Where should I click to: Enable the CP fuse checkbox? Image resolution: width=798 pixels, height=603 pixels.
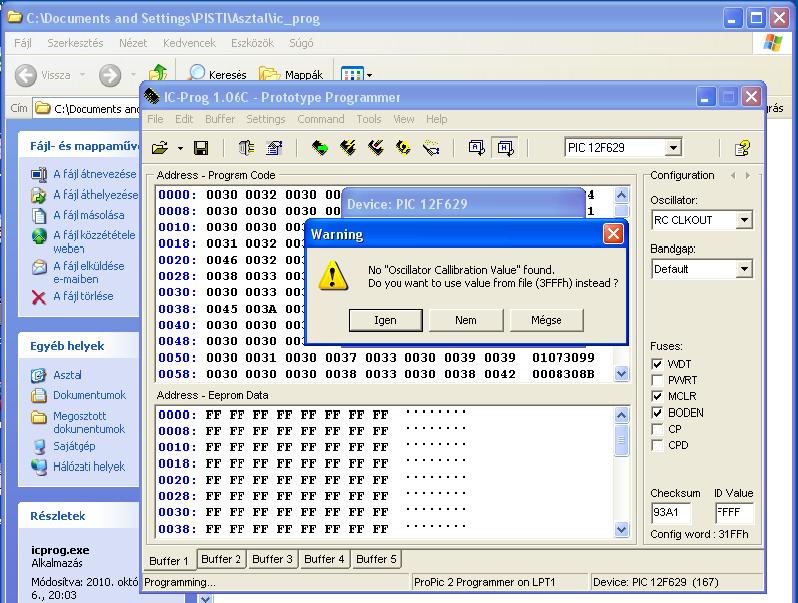(x=657, y=429)
